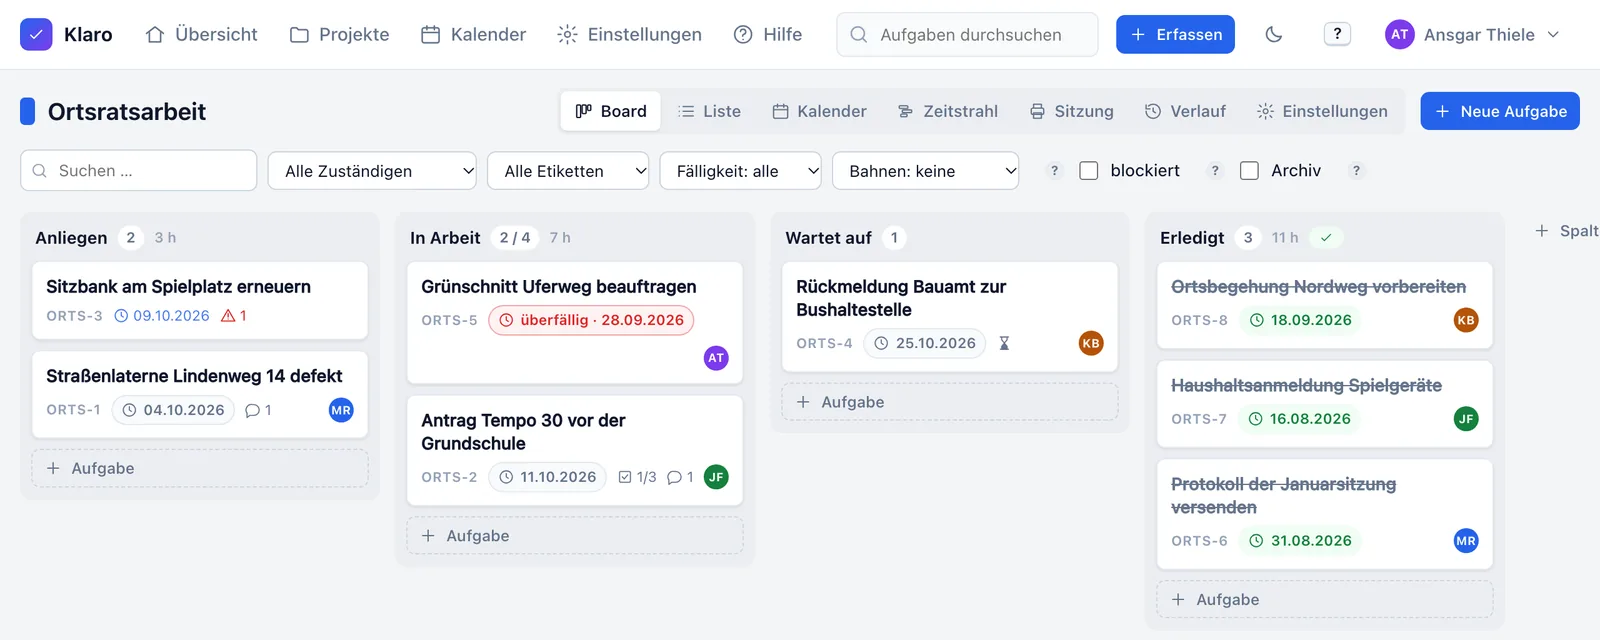Click AT avatar on Grünschnitt Uferweg card

716,358
